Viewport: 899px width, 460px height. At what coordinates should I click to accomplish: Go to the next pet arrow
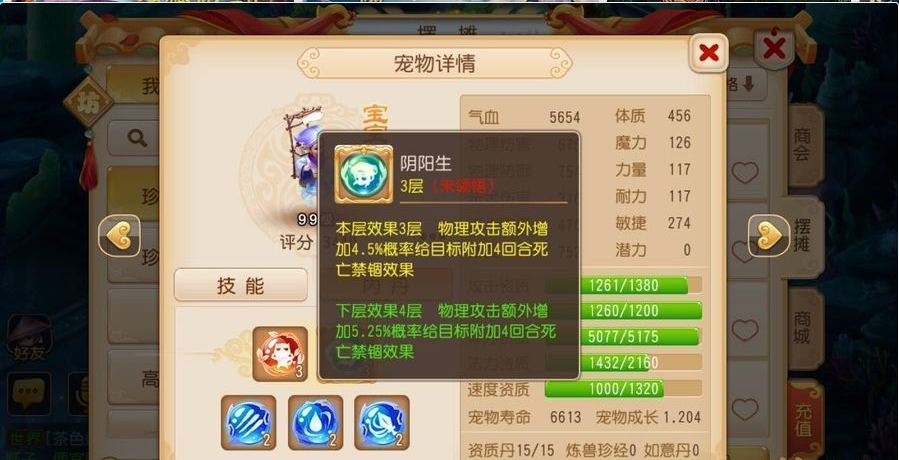pos(769,236)
